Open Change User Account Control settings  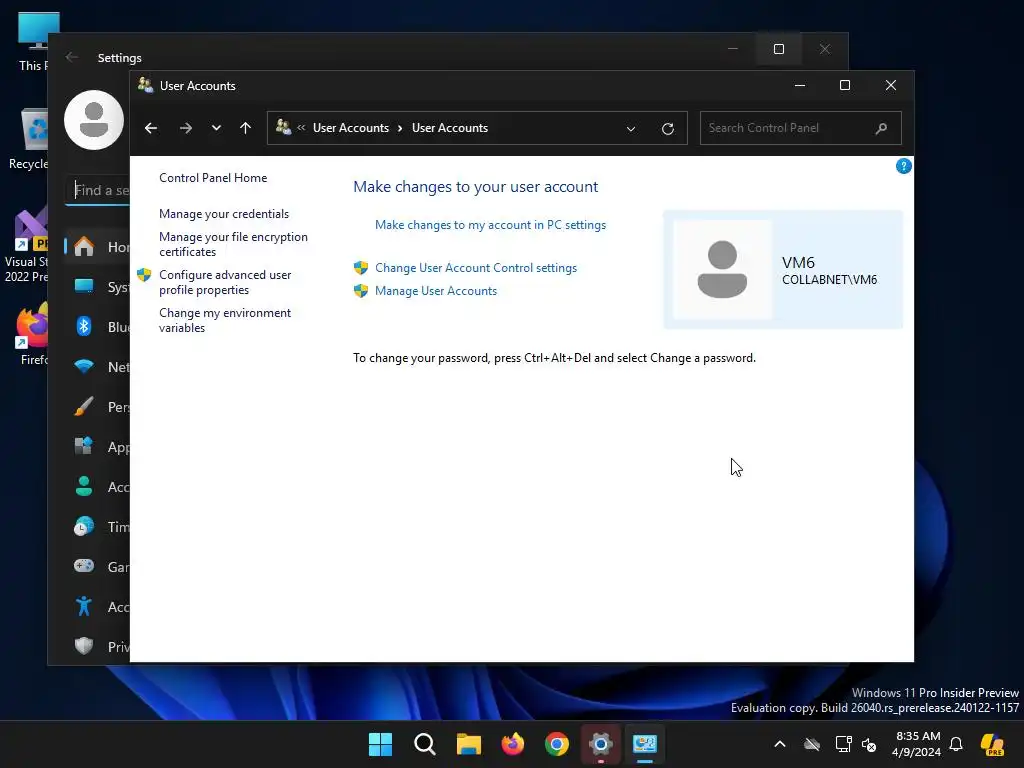coord(476,268)
